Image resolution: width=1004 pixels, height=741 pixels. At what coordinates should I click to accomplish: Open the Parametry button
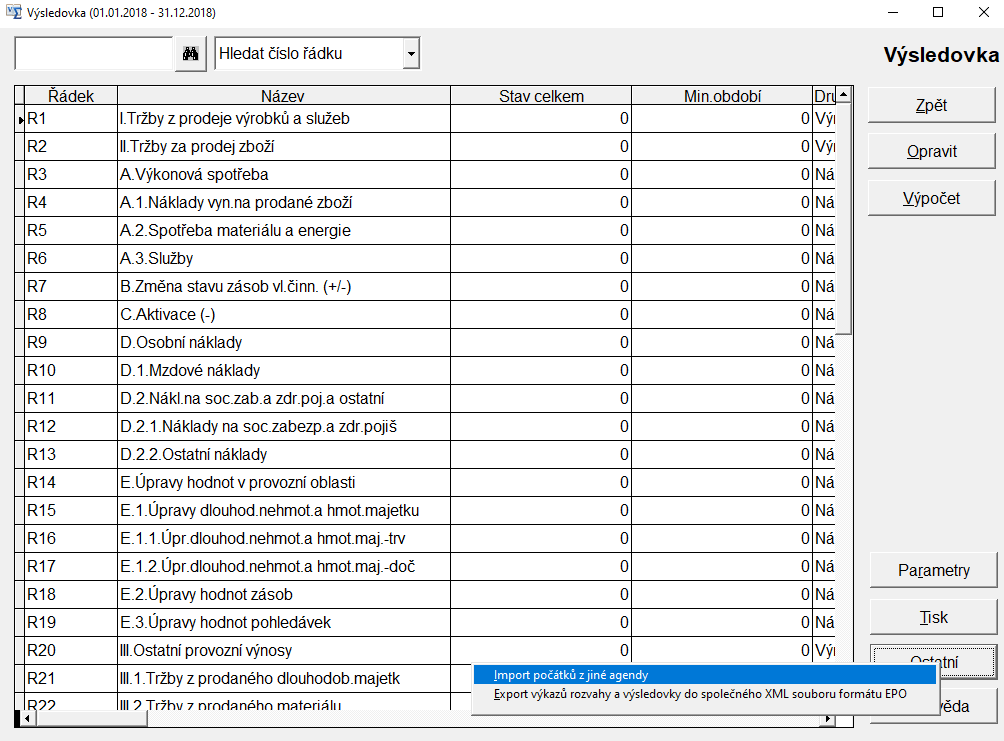(933, 570)
